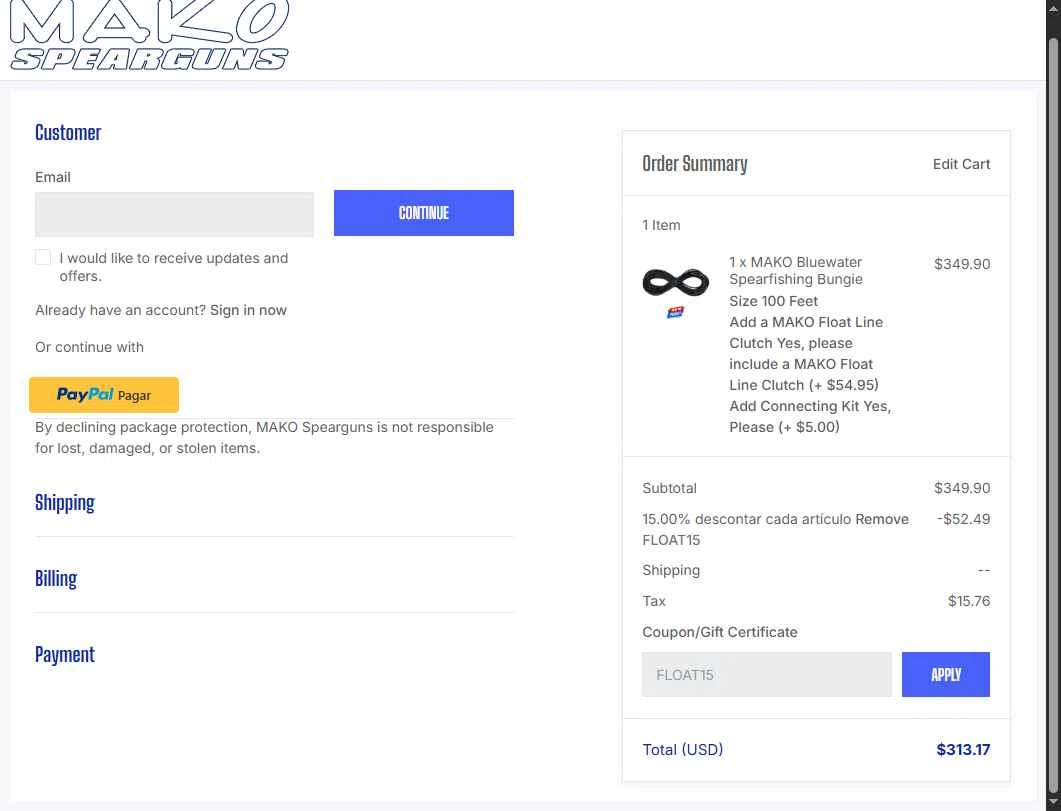Click the 'Subtotal' label
The height and width of the screenshot is (811, 1061).
pyautogui.click(x=669, y=488)
